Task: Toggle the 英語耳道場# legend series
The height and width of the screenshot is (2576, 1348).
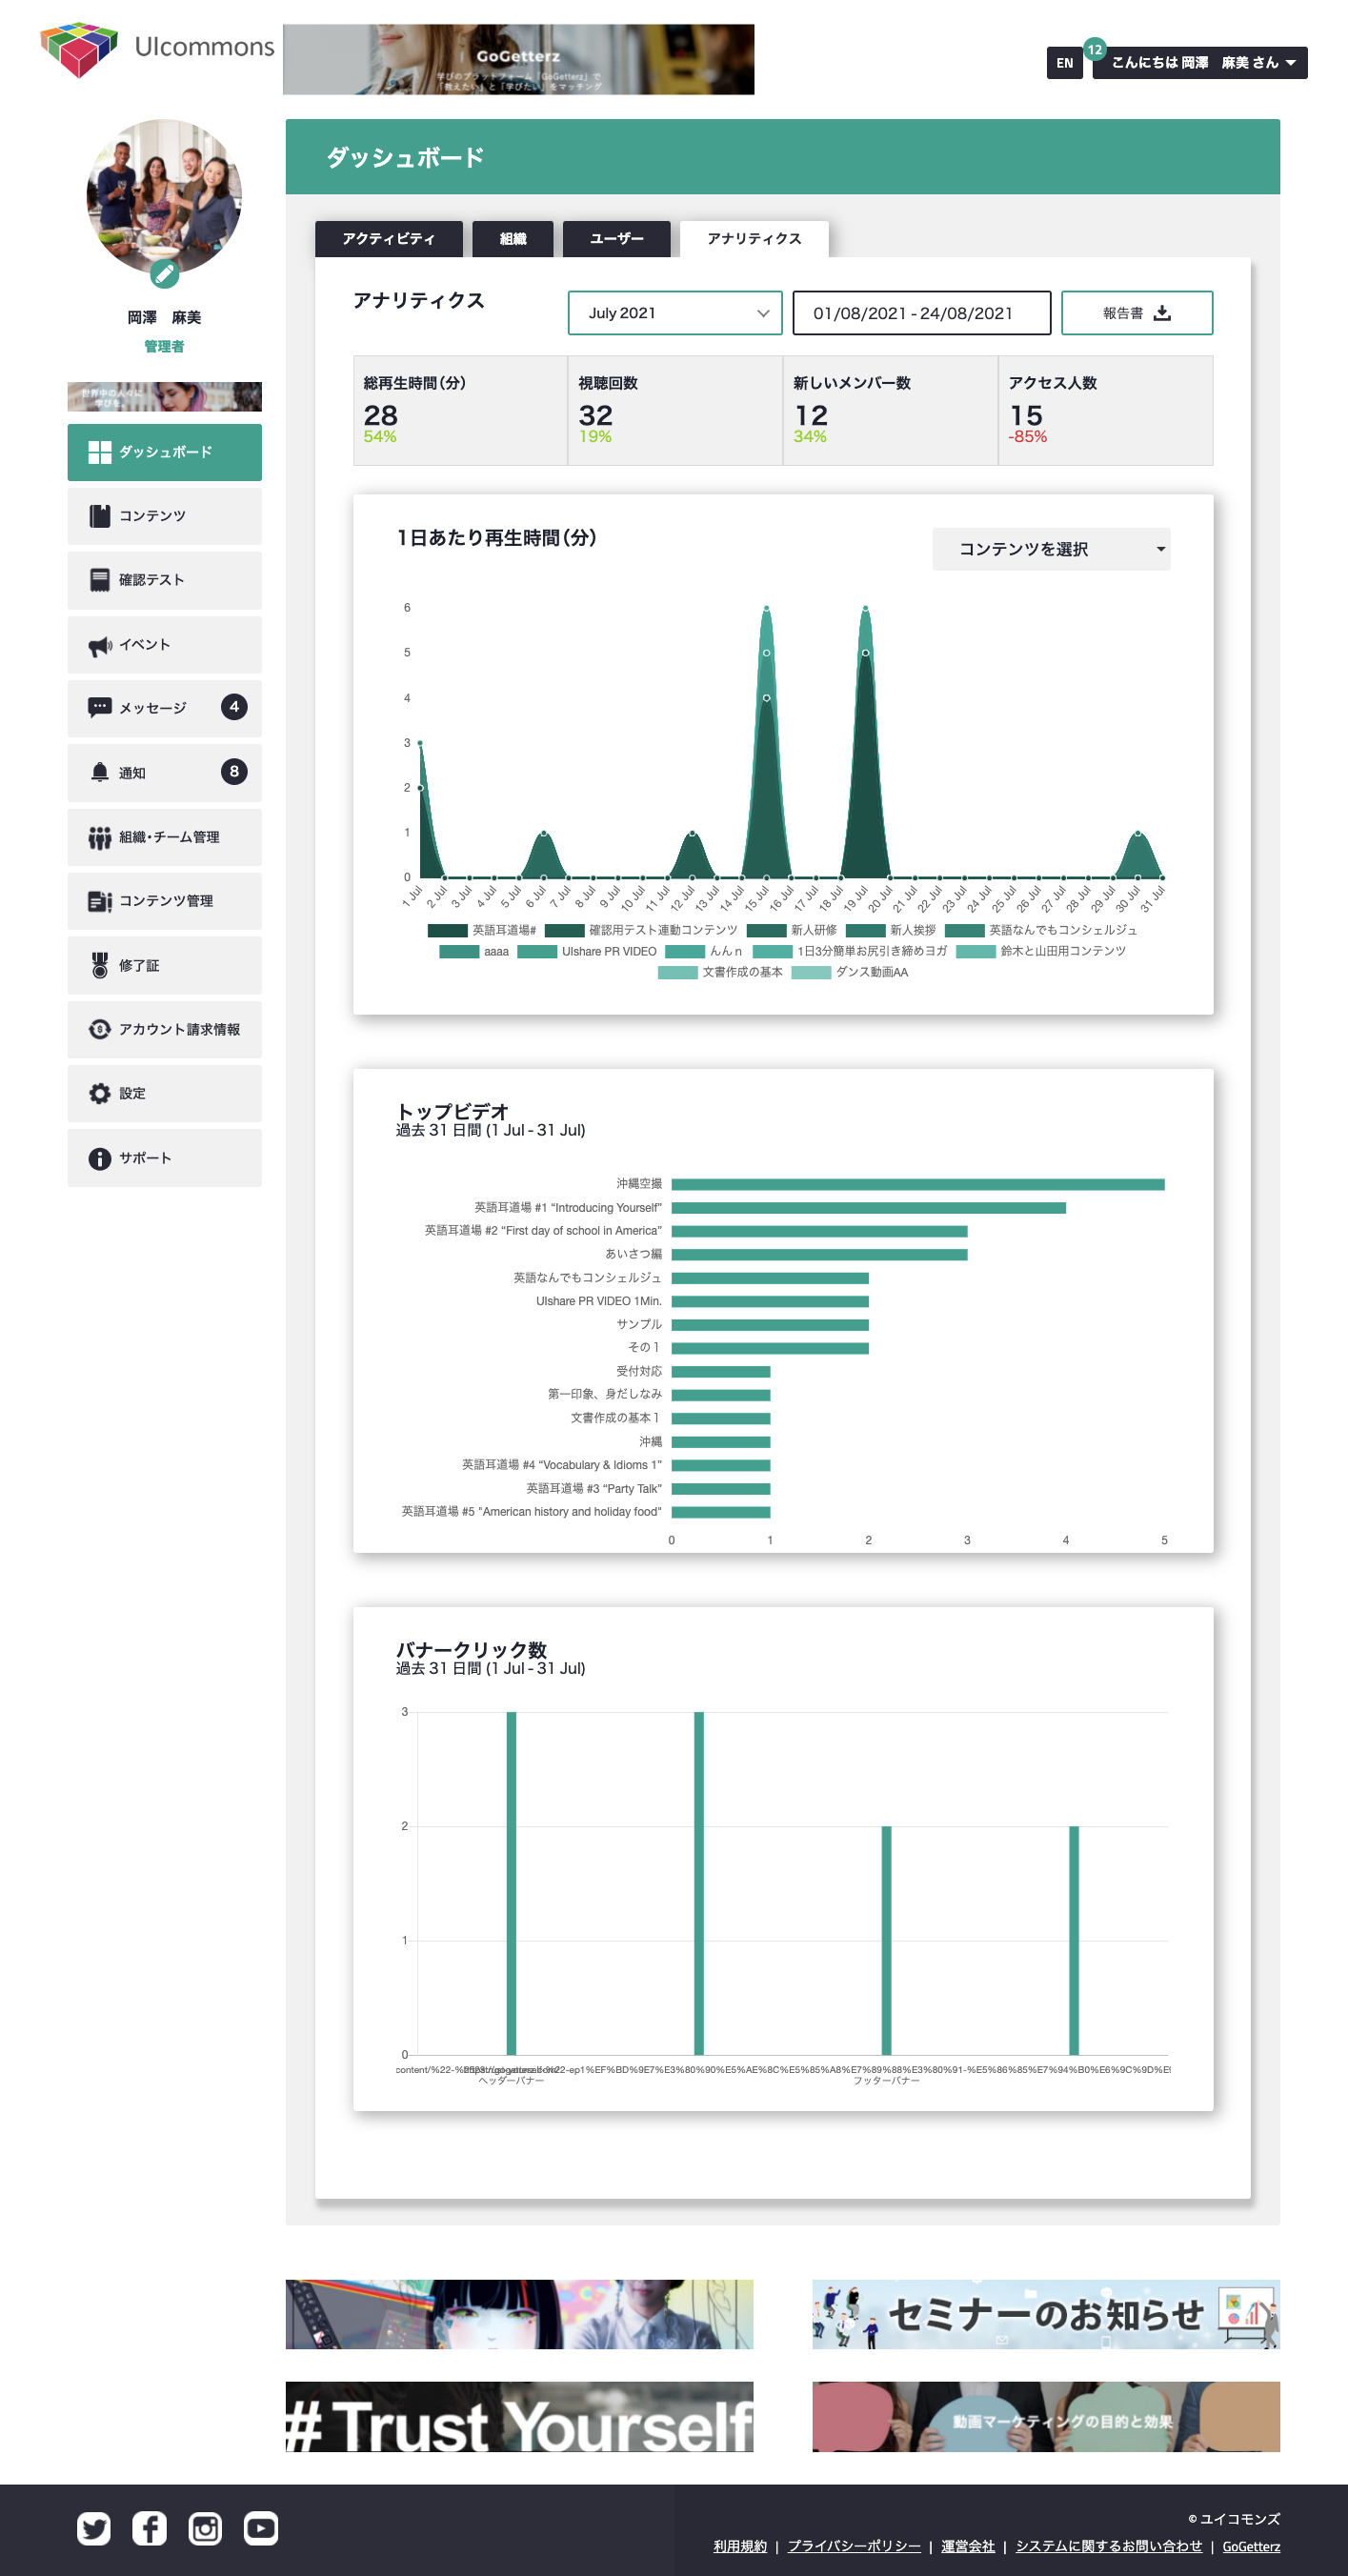Action: click(x=482, y=930)
